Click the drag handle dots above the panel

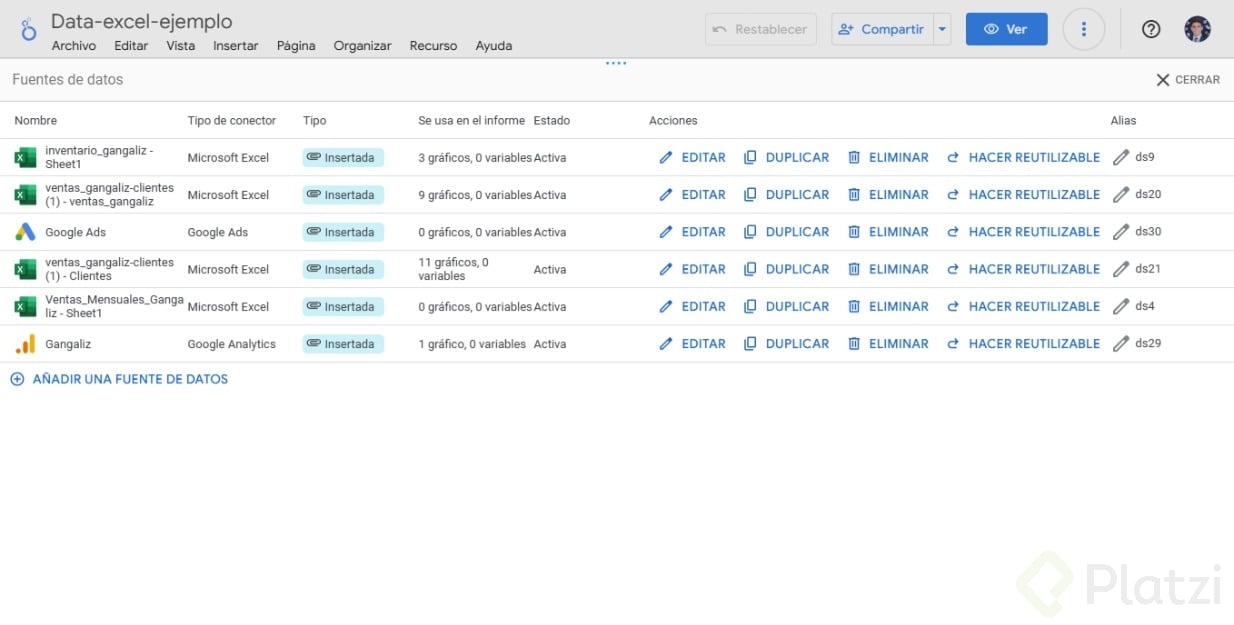click(x=616, y=63)
